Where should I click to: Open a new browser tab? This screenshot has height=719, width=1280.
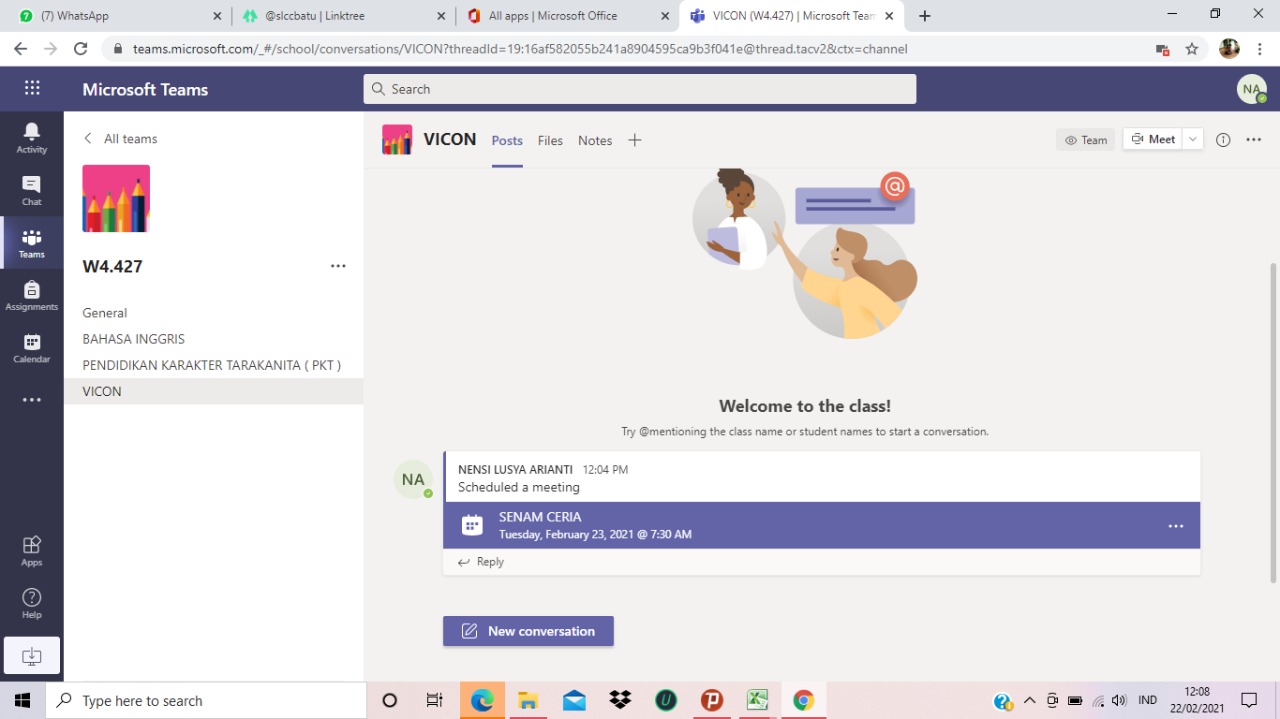925,16
